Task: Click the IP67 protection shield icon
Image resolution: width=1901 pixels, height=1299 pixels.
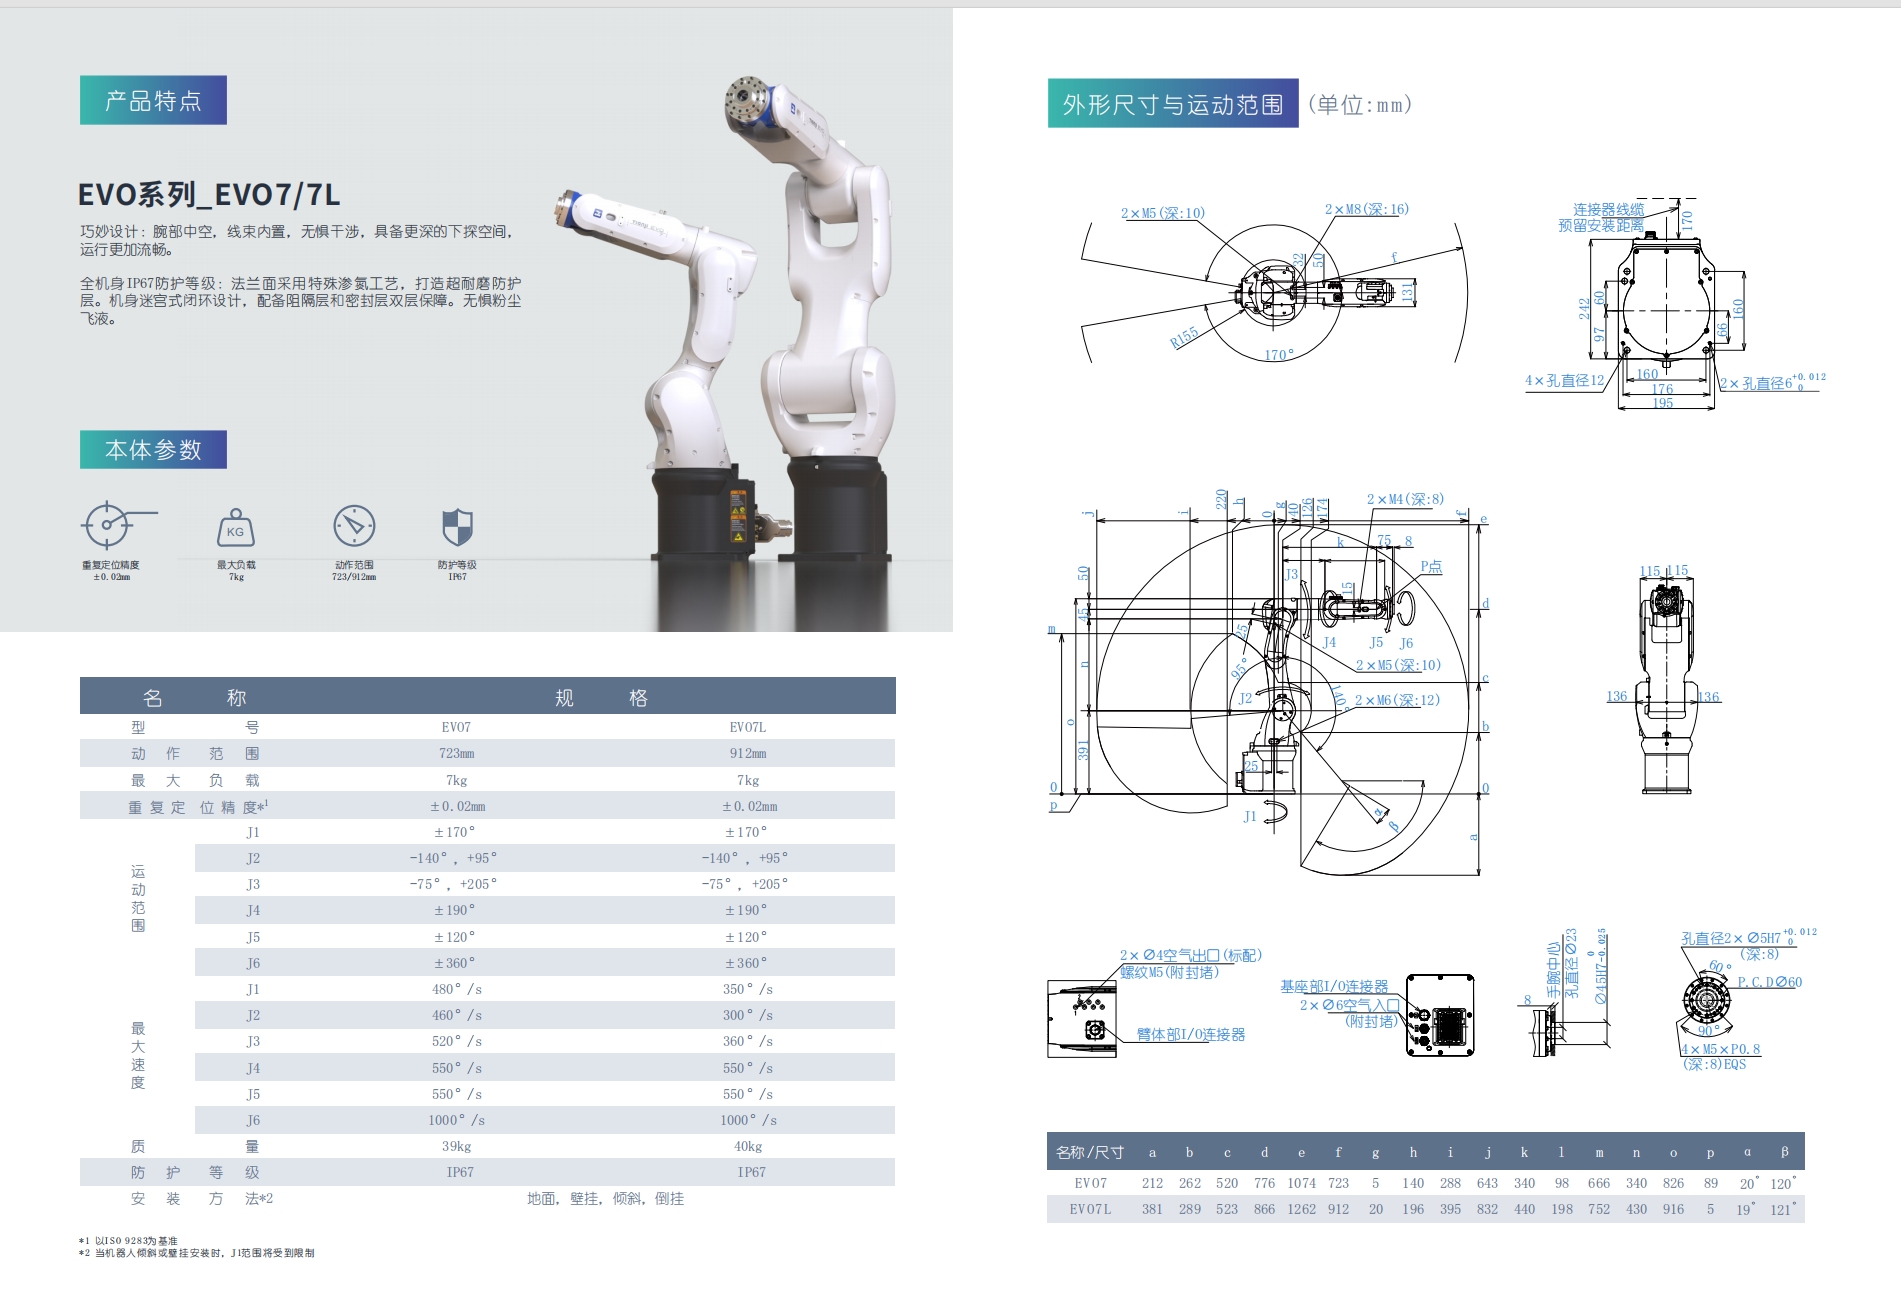Action: click(x=457, y=527)
